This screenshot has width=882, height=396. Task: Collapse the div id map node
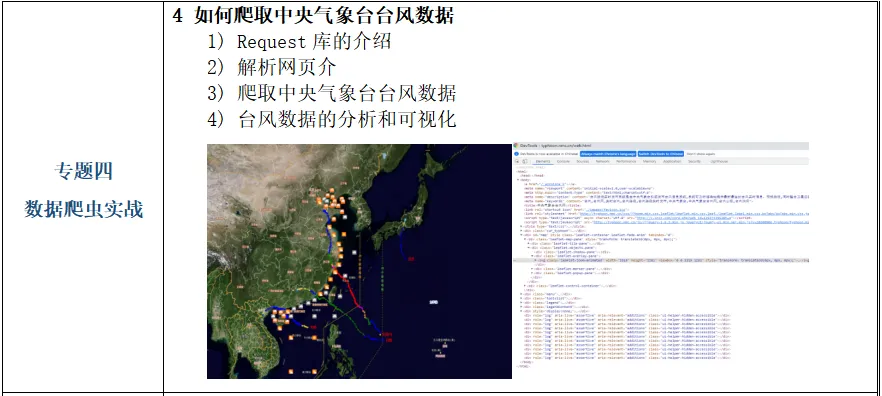pyautogui.click(x=521, y=235)
